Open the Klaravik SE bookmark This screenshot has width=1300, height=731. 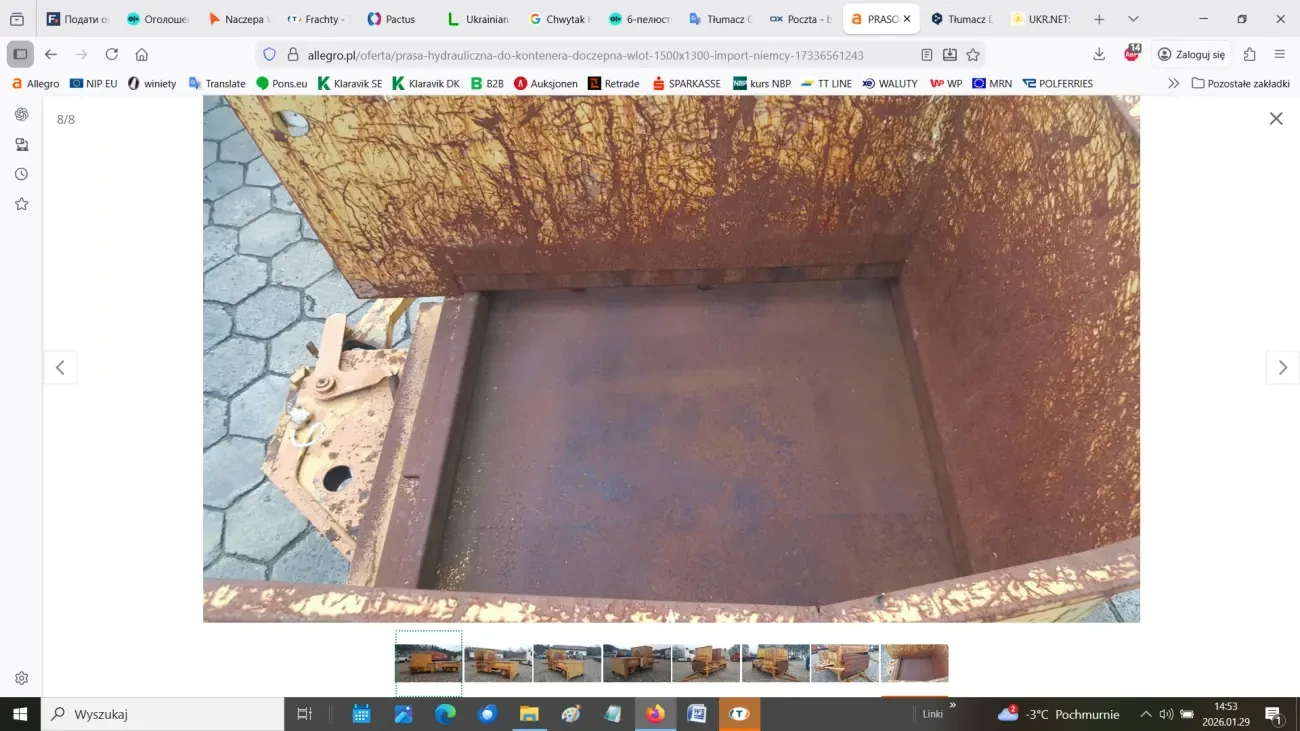(x=350, y=84)
